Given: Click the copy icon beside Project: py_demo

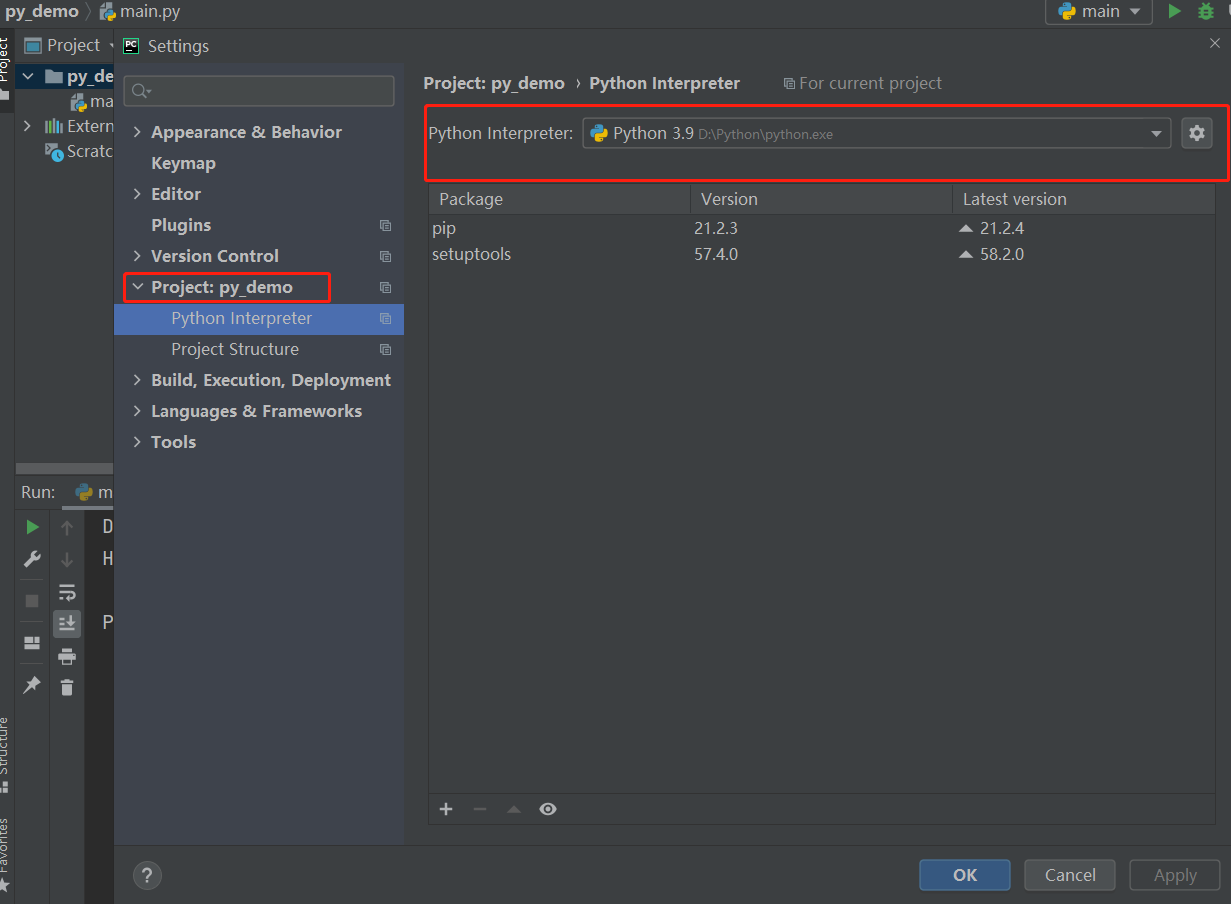Looking at the screenshot, I should (x=385, y=288).
